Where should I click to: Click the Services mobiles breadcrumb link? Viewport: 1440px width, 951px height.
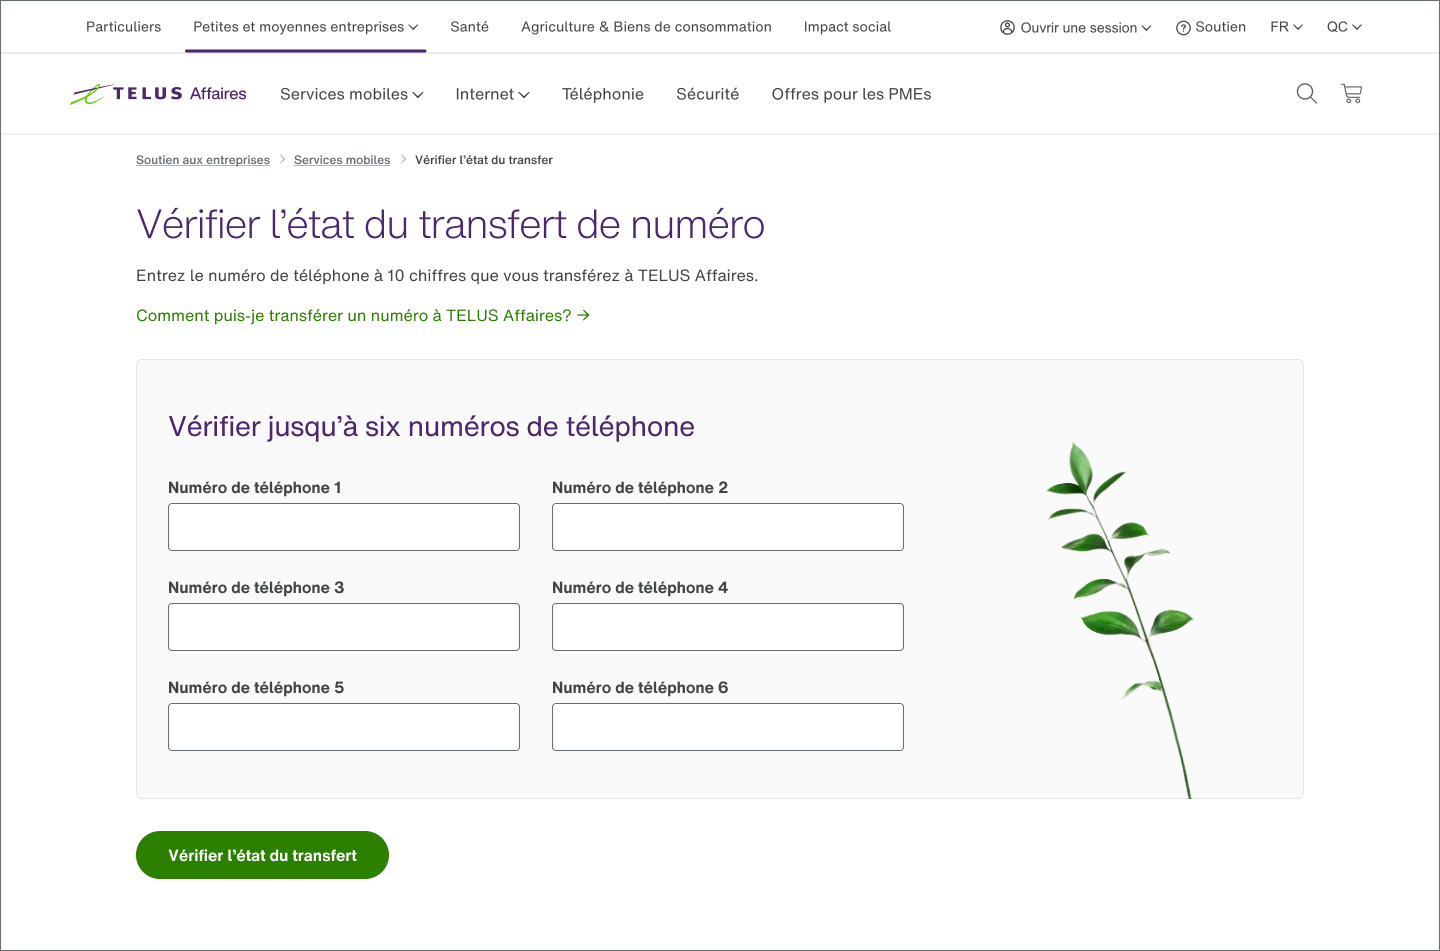click(342, 160)
